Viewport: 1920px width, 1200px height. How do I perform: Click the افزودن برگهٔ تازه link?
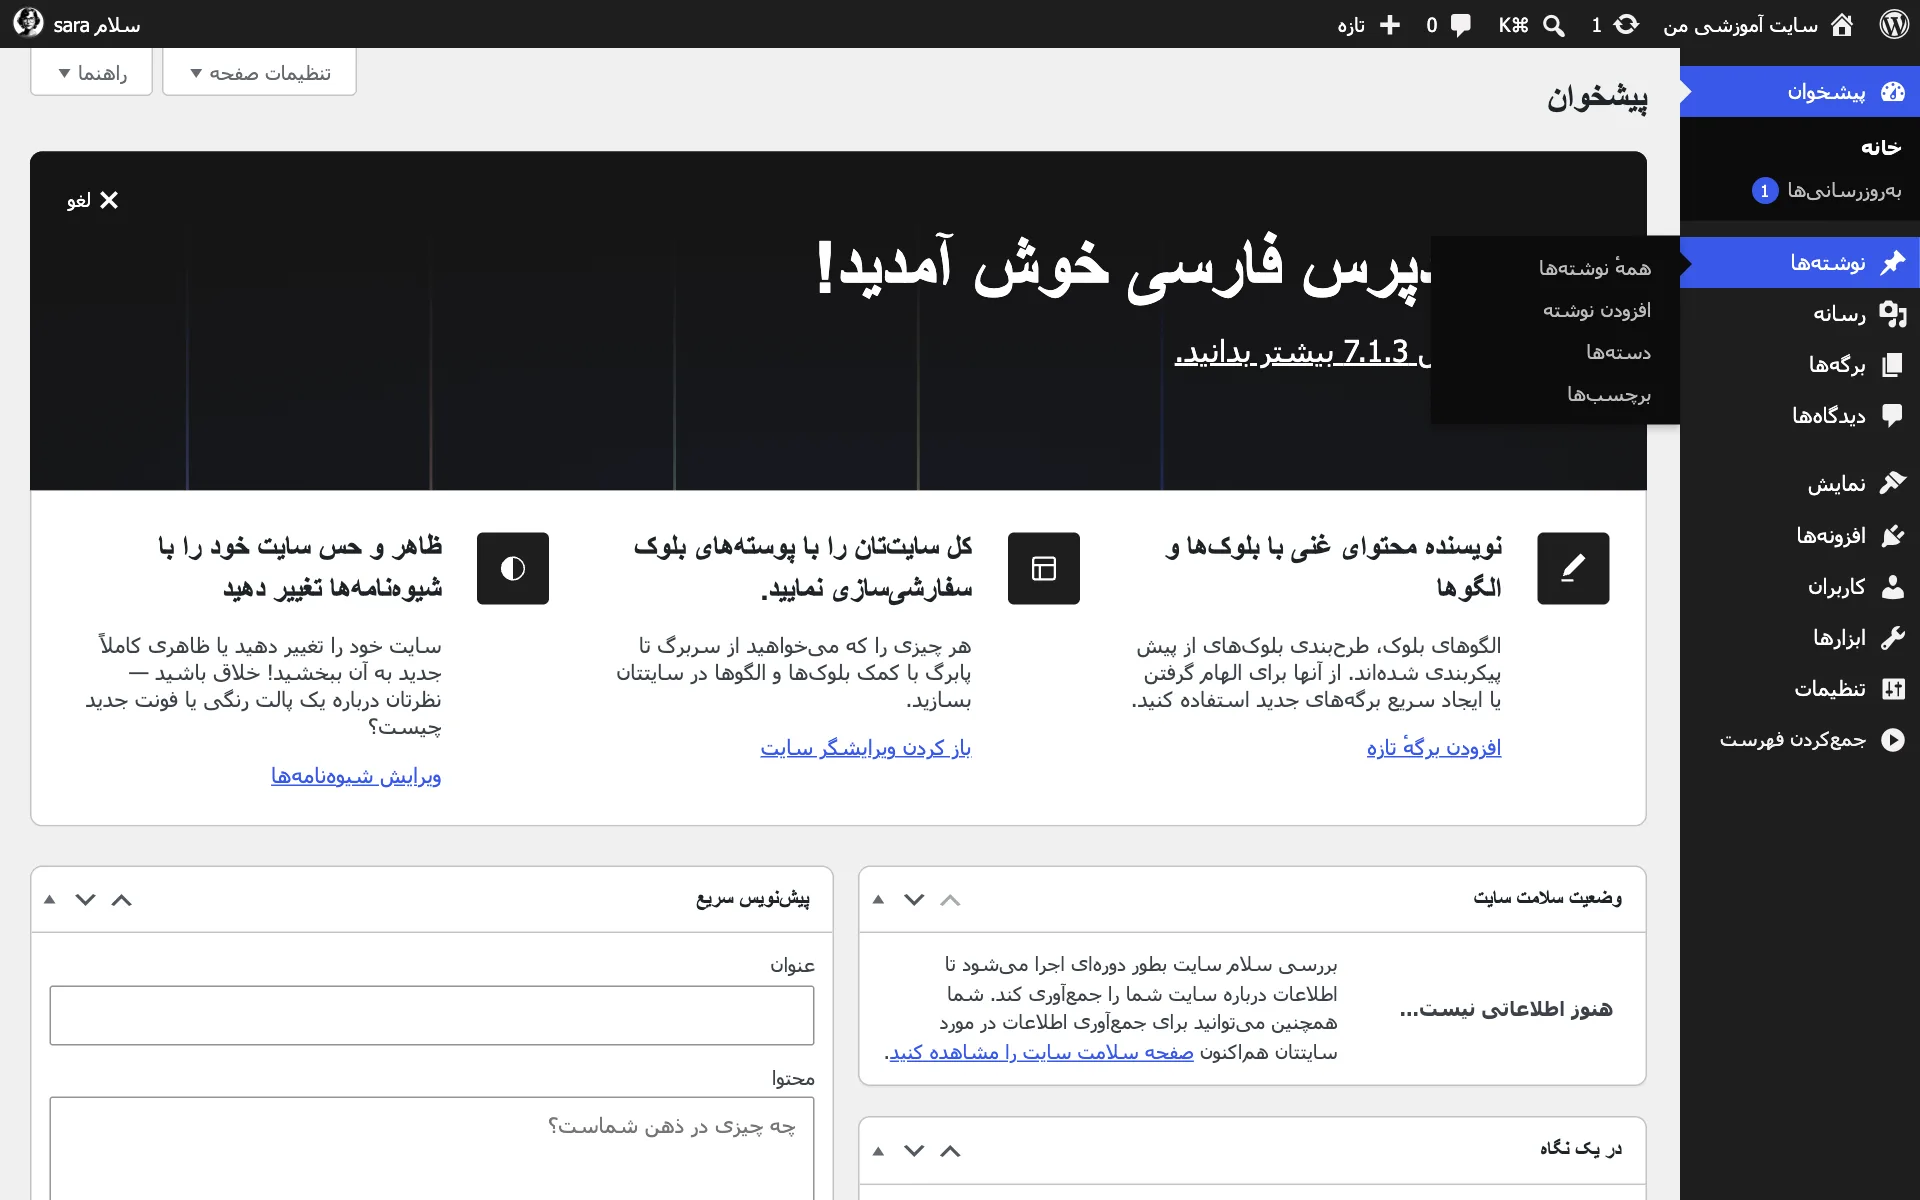(x=1434, y=747)
